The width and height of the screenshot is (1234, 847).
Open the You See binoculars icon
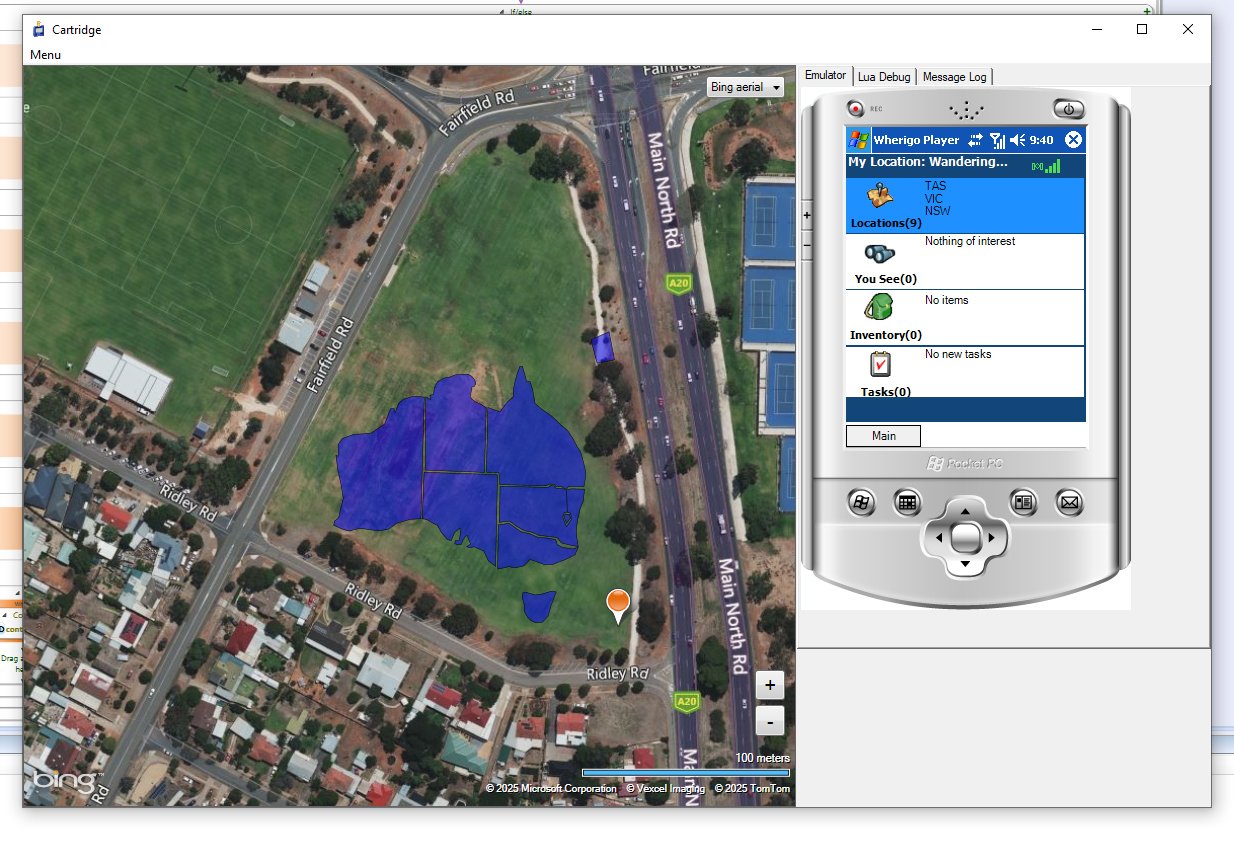coord(879,254)
